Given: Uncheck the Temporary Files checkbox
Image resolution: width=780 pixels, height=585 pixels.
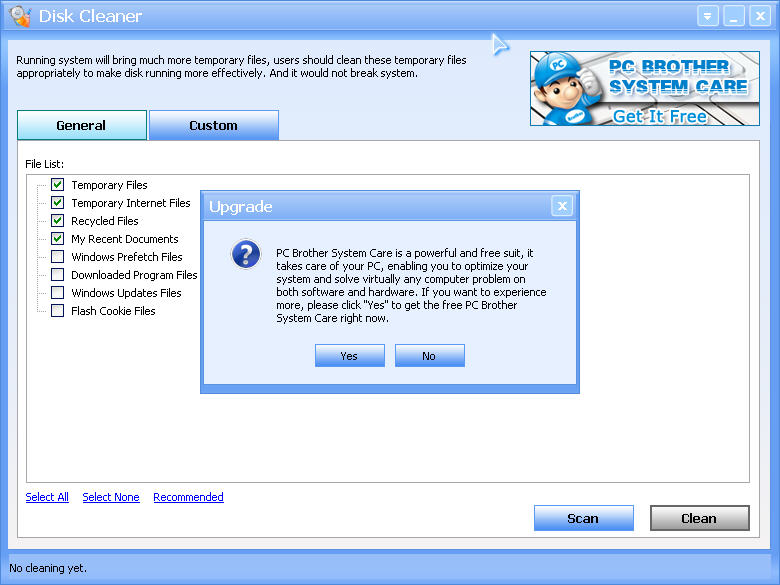Looking at the screenshot, I should (58, 185).
